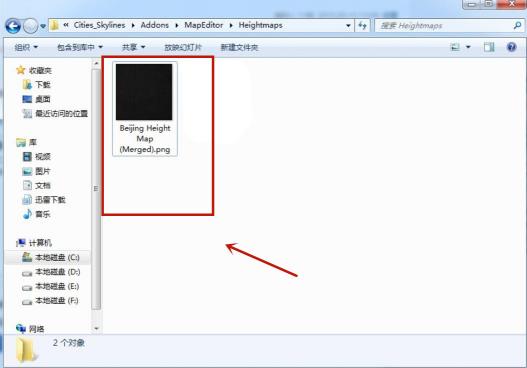Open the recent pages dropdown arrow

point(43,26)
